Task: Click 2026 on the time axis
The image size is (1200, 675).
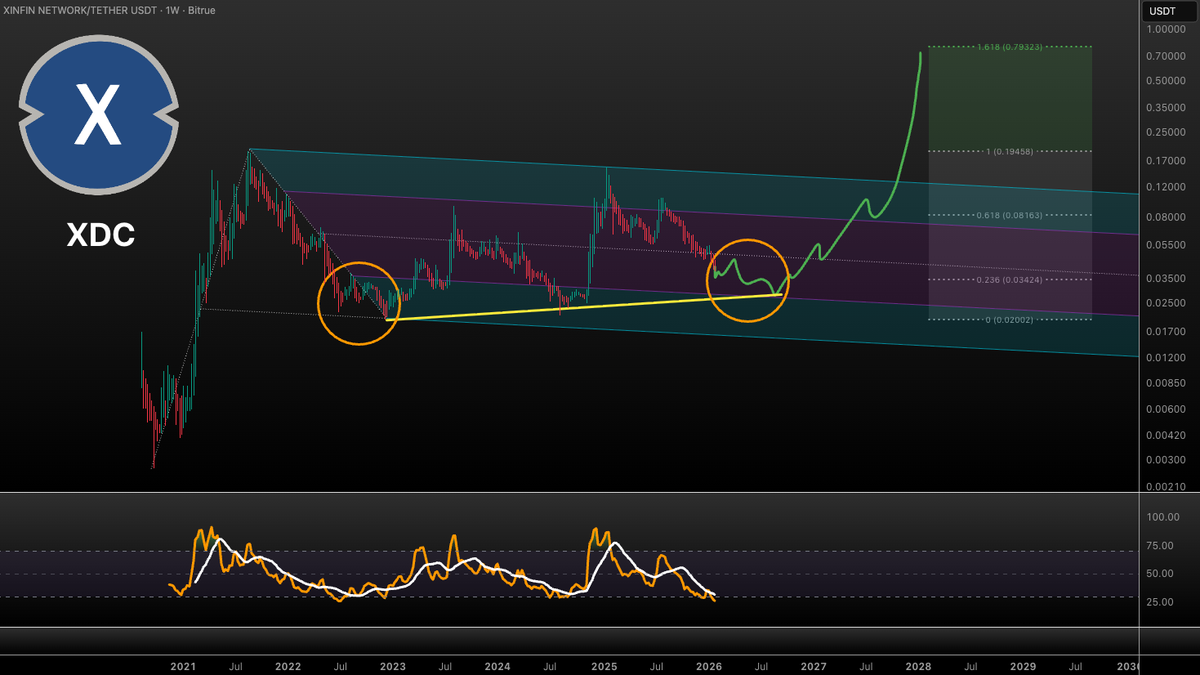Action: [x=708, y=665]
